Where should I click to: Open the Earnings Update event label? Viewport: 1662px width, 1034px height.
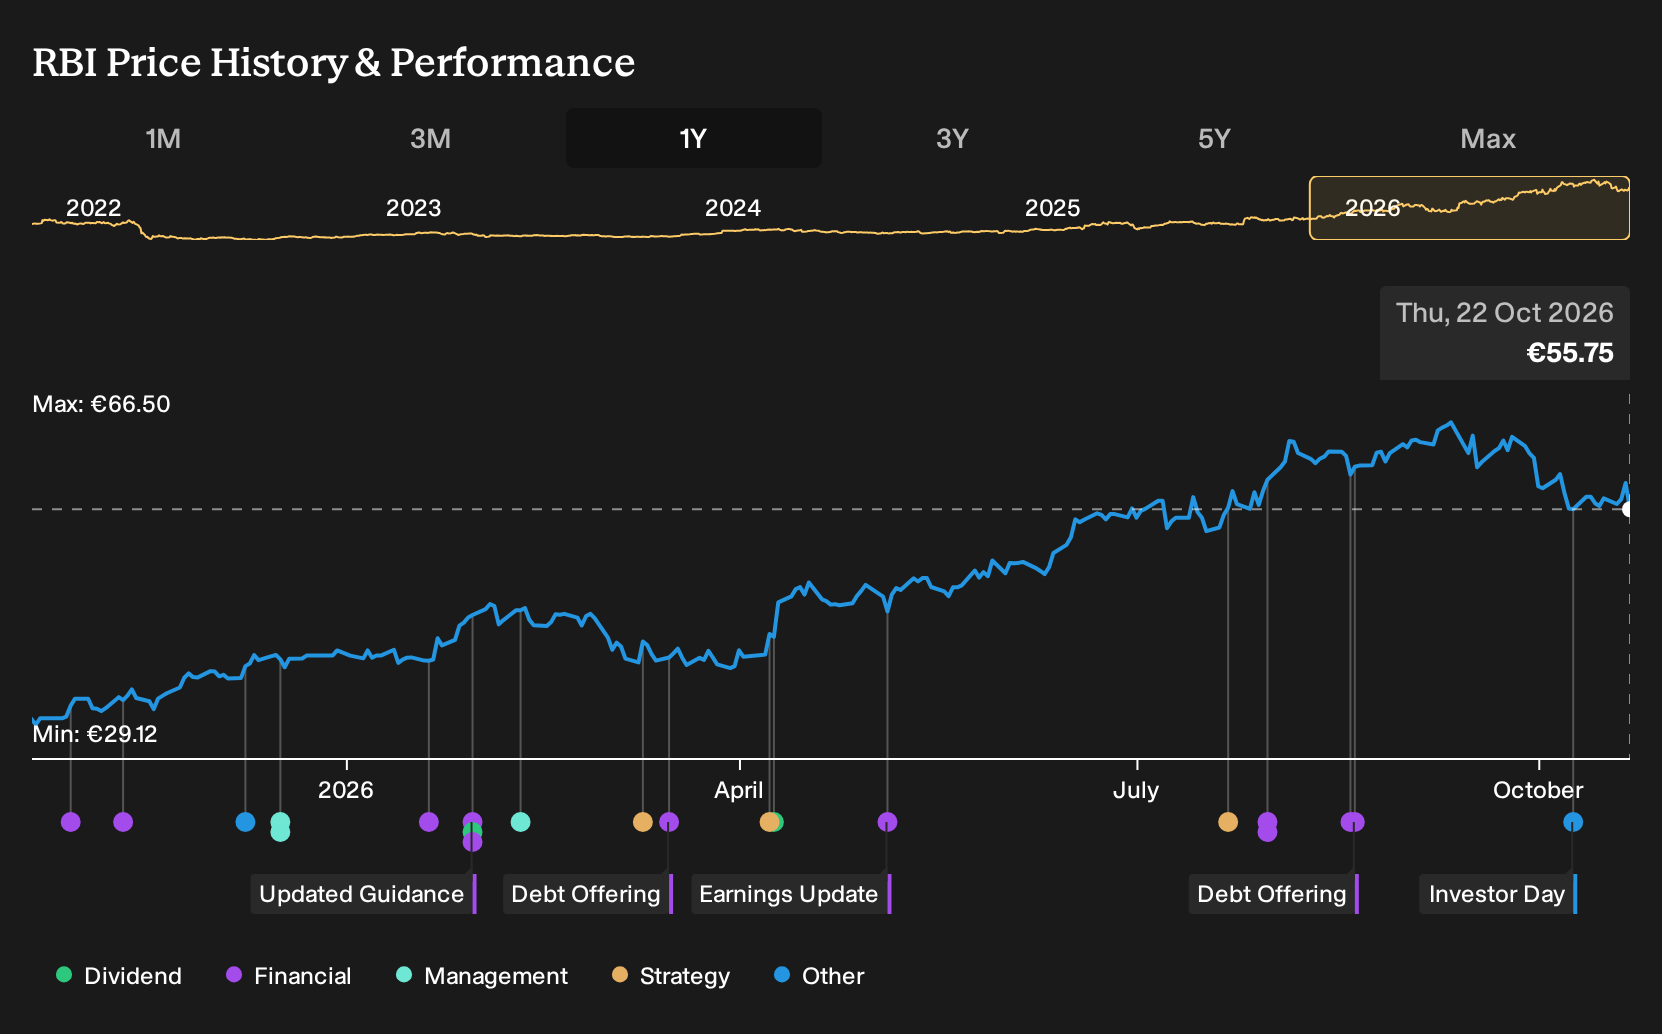point(790,894)
